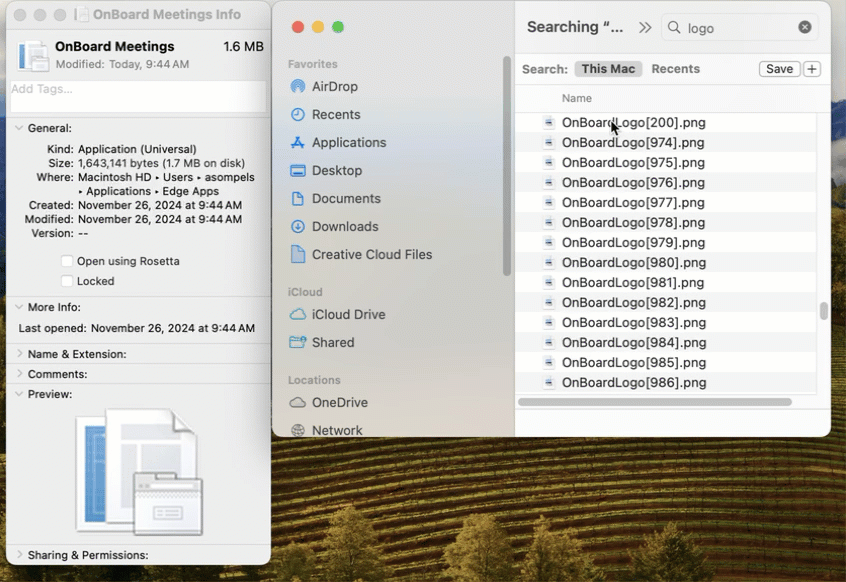The height and width of the screenshot is (582, 846).
Task: Click the Creative Cloud Files icon
Action: 297,255
